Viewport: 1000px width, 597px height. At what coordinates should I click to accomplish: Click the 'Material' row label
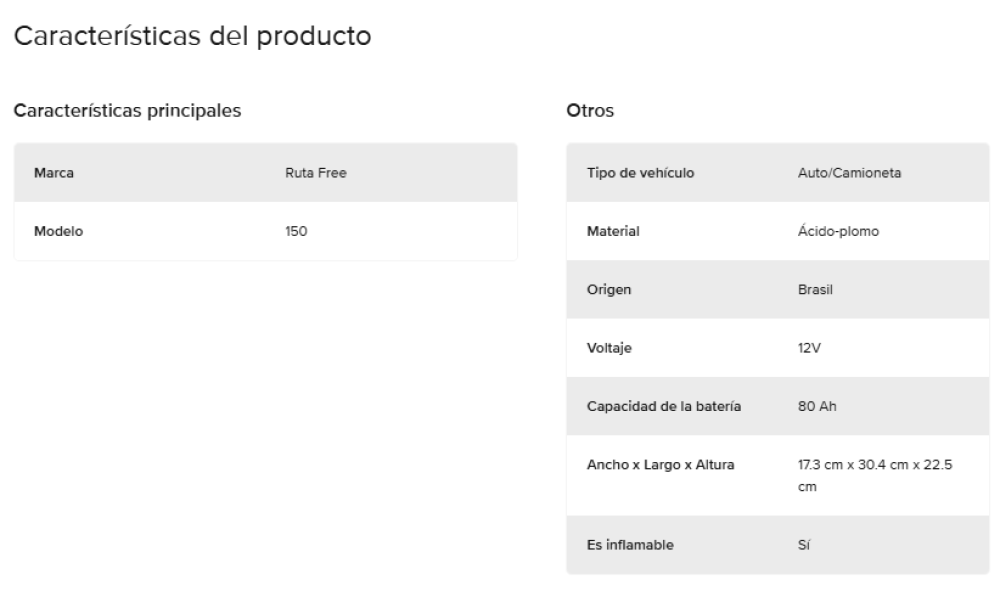click(612, 232)
